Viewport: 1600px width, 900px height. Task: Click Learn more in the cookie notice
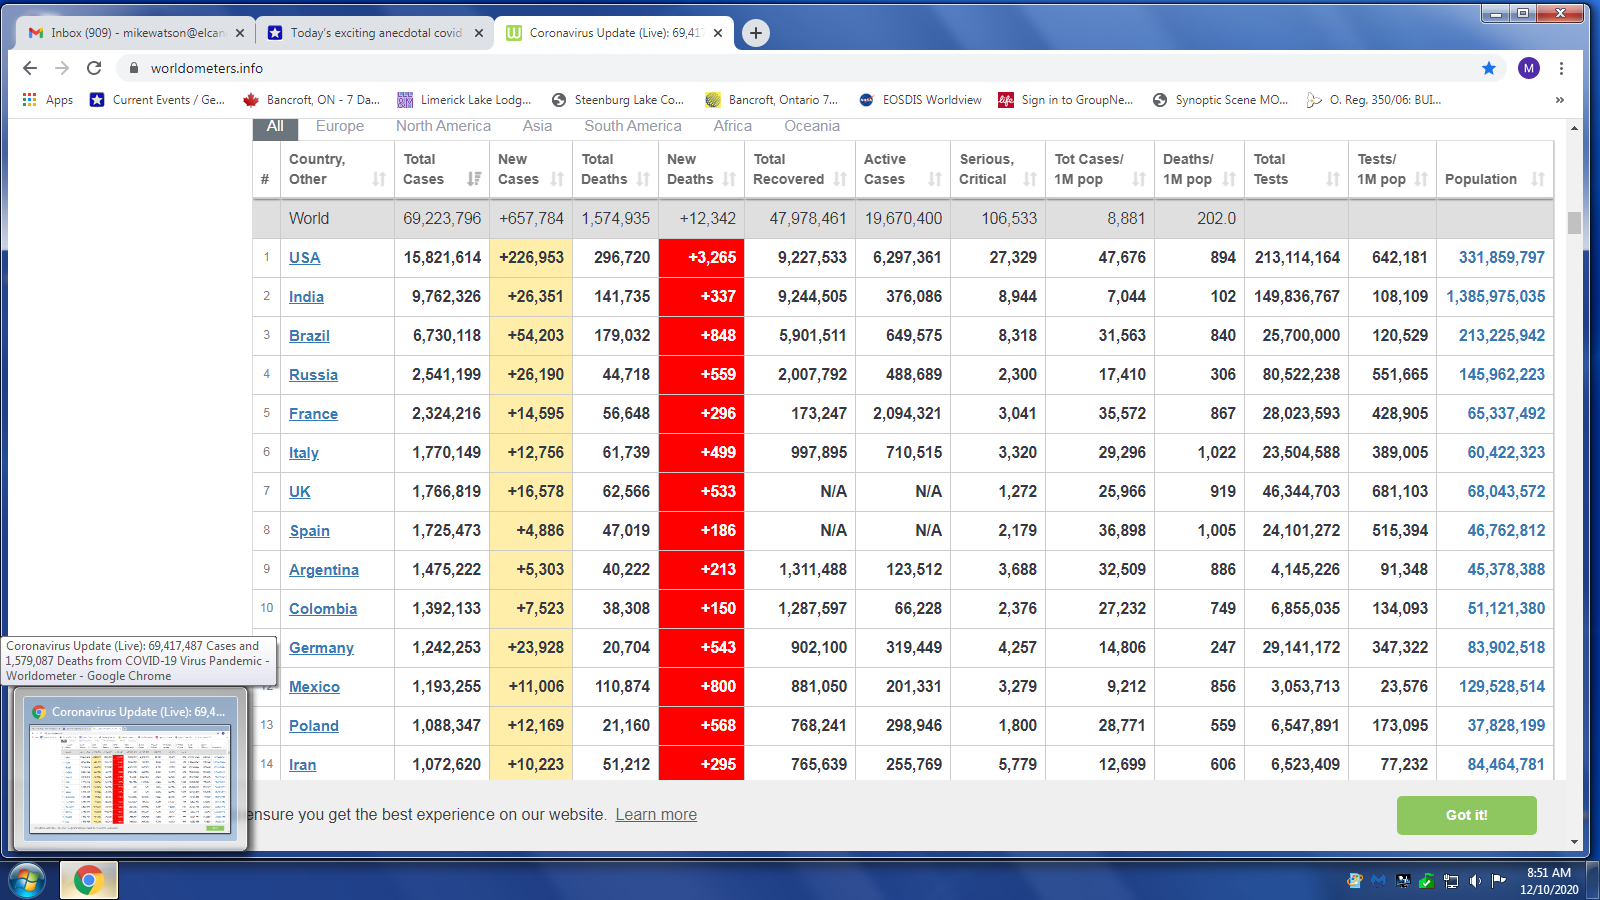click(x=656, y=815)
